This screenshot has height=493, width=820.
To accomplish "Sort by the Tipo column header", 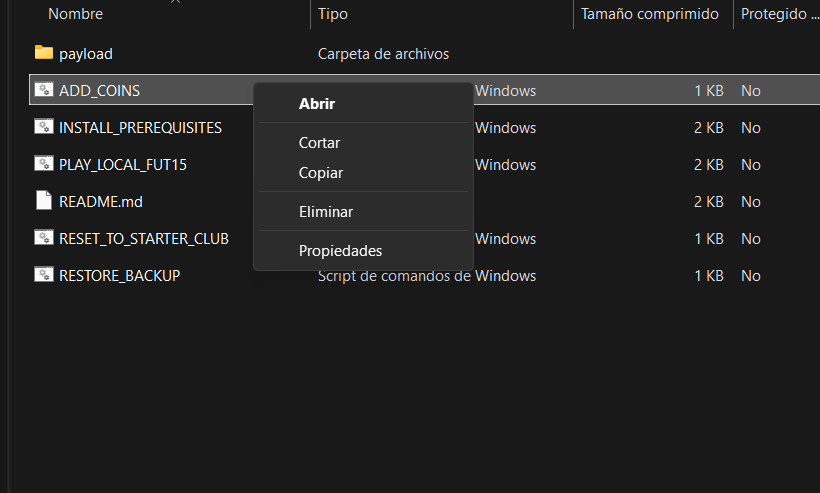I will (333, 14).
